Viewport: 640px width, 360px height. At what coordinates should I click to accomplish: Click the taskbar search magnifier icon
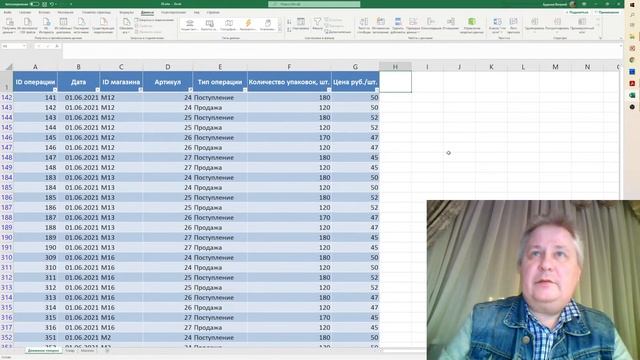click(632, 15)
